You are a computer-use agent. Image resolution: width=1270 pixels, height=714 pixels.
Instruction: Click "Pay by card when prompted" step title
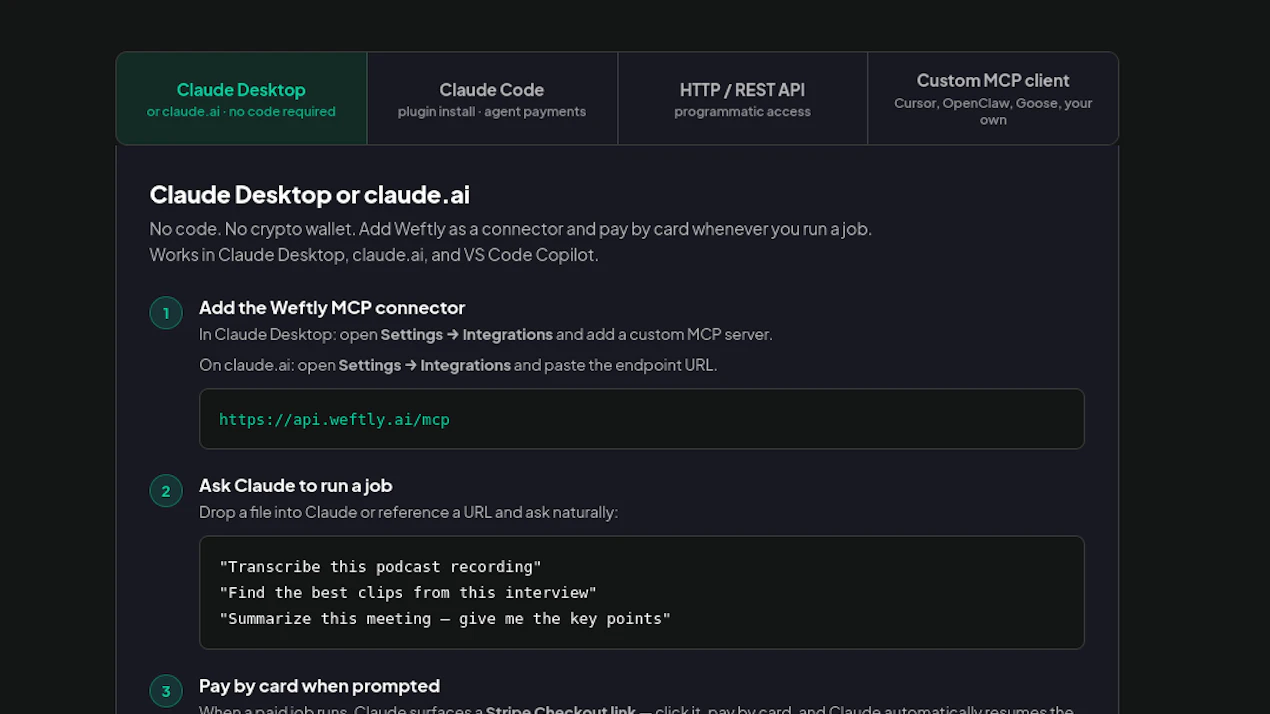tap(319, 686)
